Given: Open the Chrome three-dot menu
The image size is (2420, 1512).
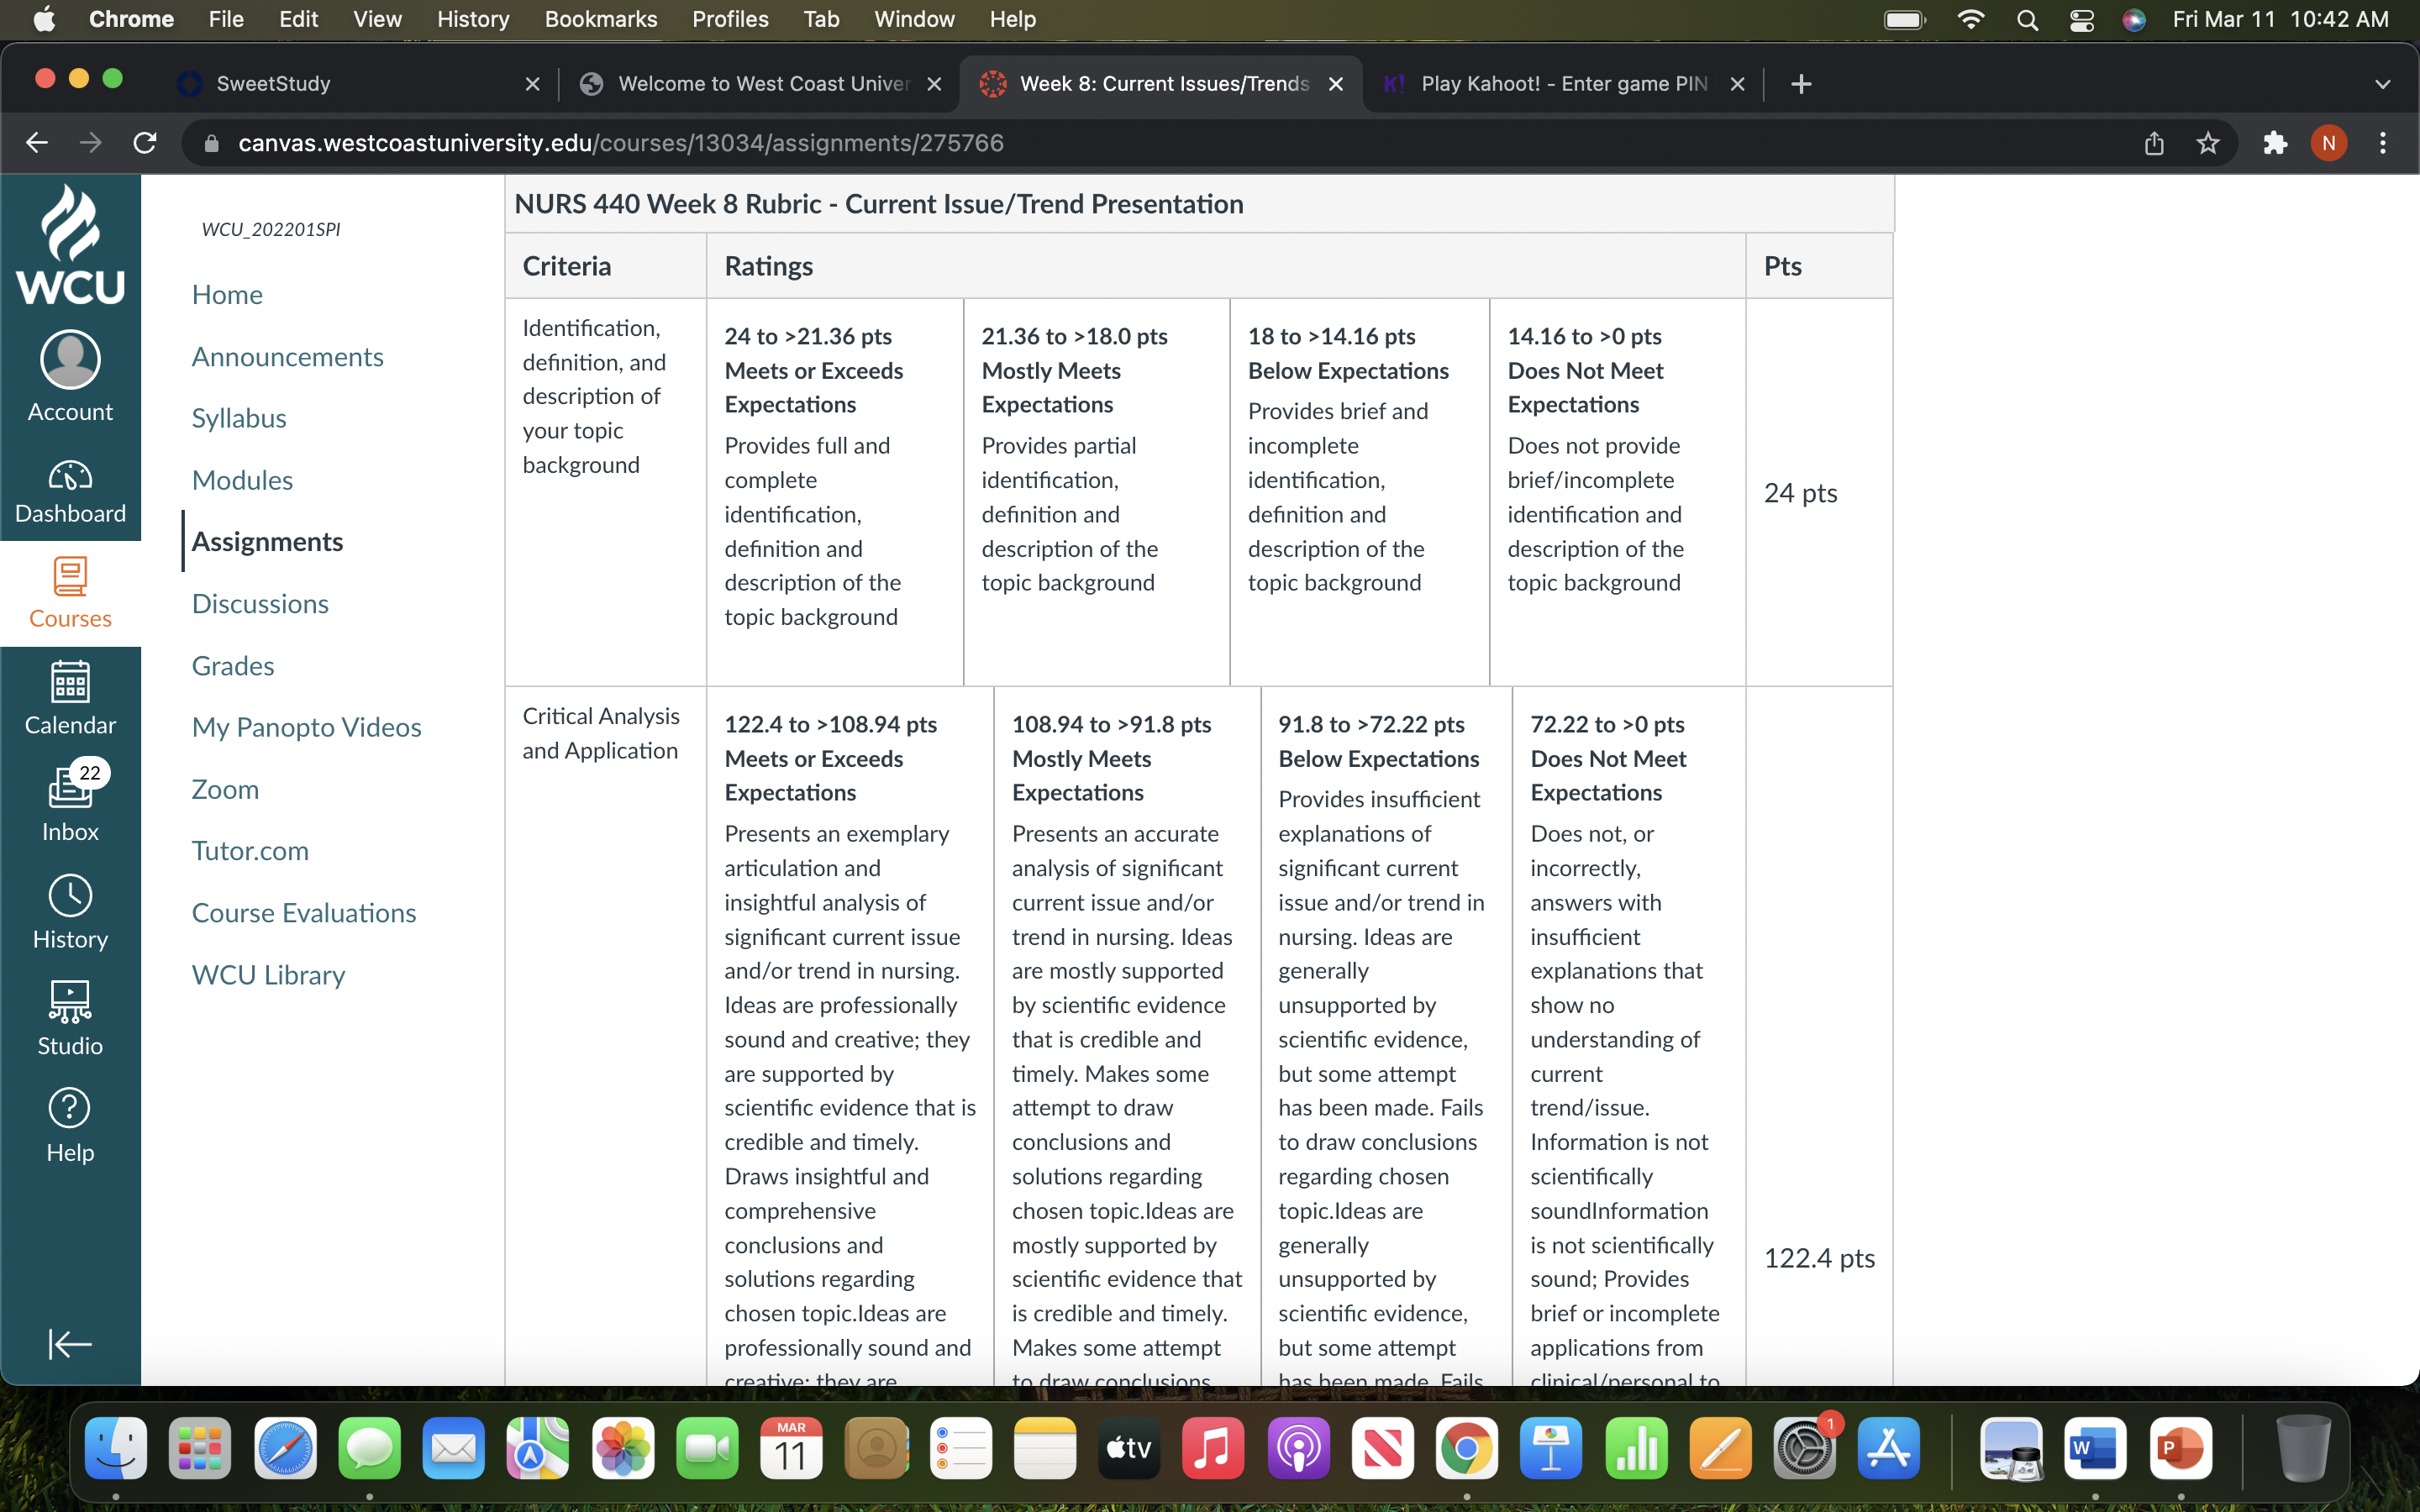Looking at the screenshot, I should [x=2383, y=143].
